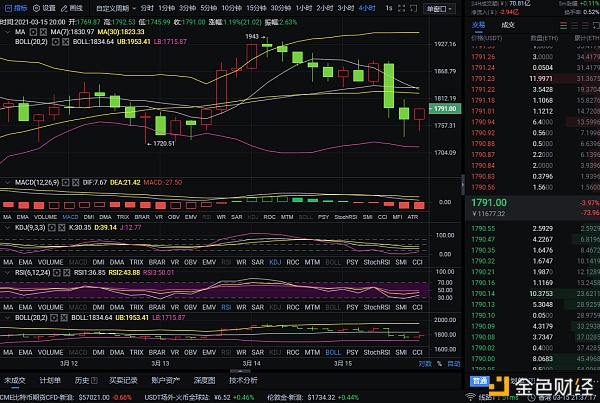Toggle % percentage scale option

[440, 364]
